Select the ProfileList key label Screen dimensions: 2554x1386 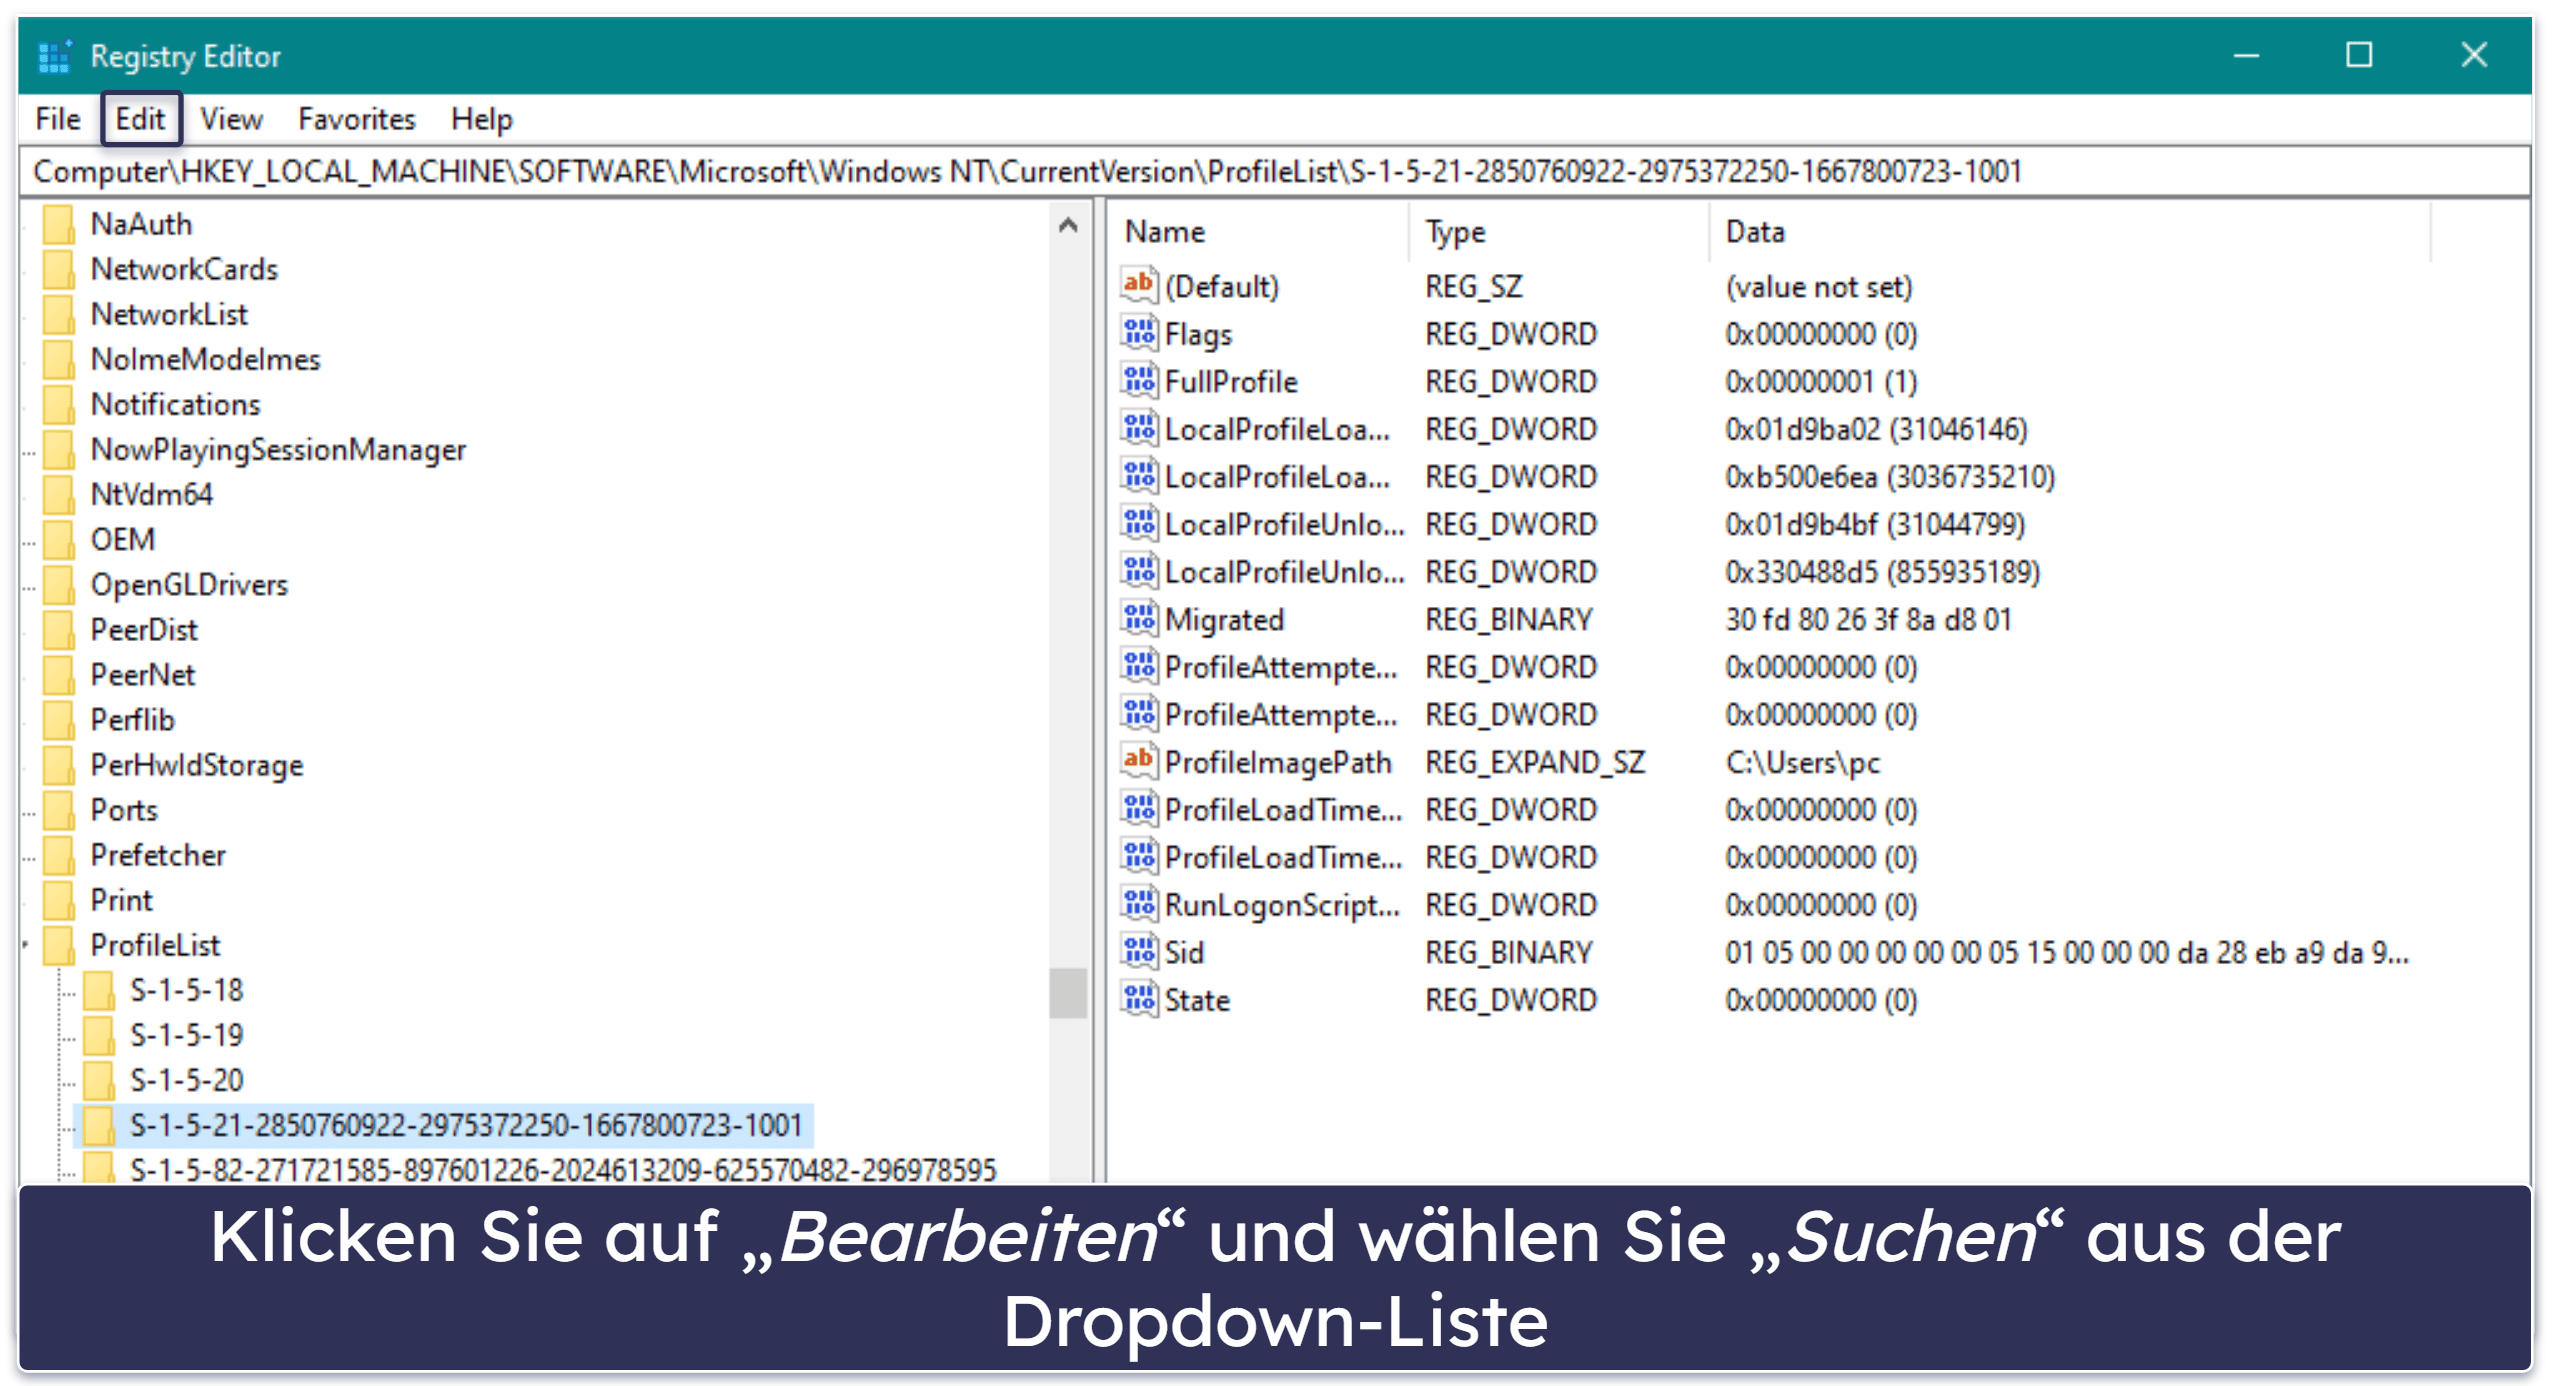tap(155, 945)
